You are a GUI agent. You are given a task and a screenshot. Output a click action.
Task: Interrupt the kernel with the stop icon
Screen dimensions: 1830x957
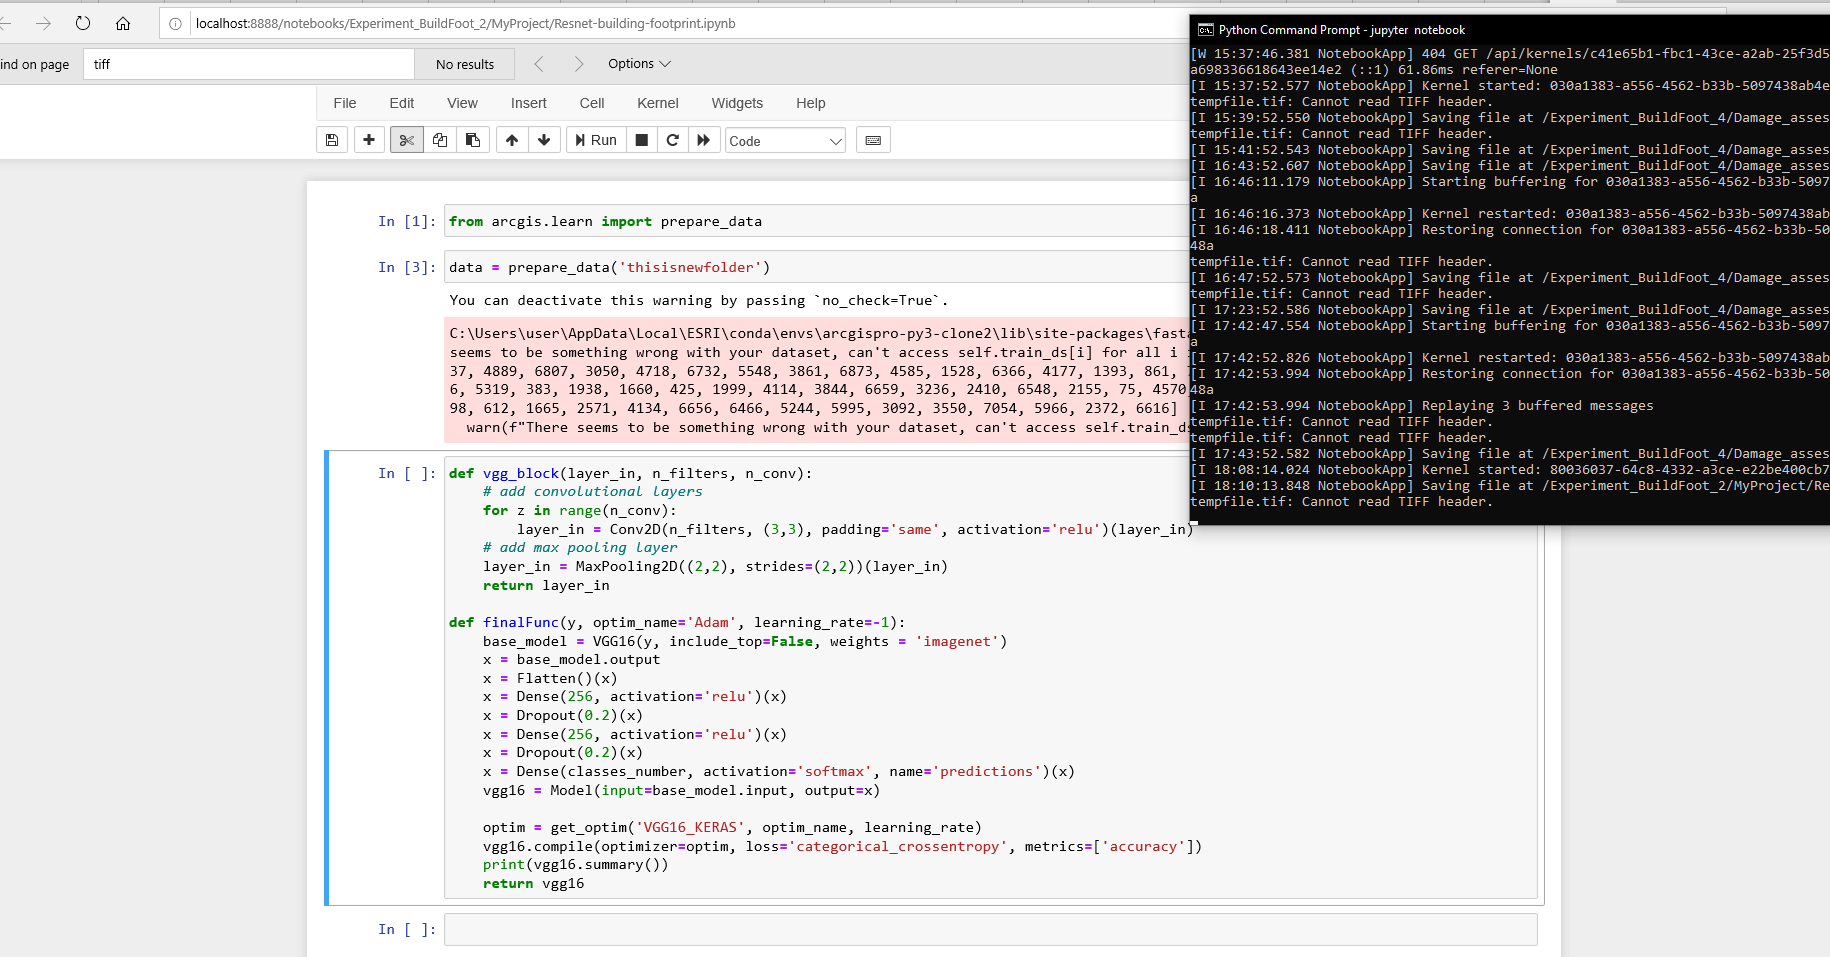pos(642,140)
